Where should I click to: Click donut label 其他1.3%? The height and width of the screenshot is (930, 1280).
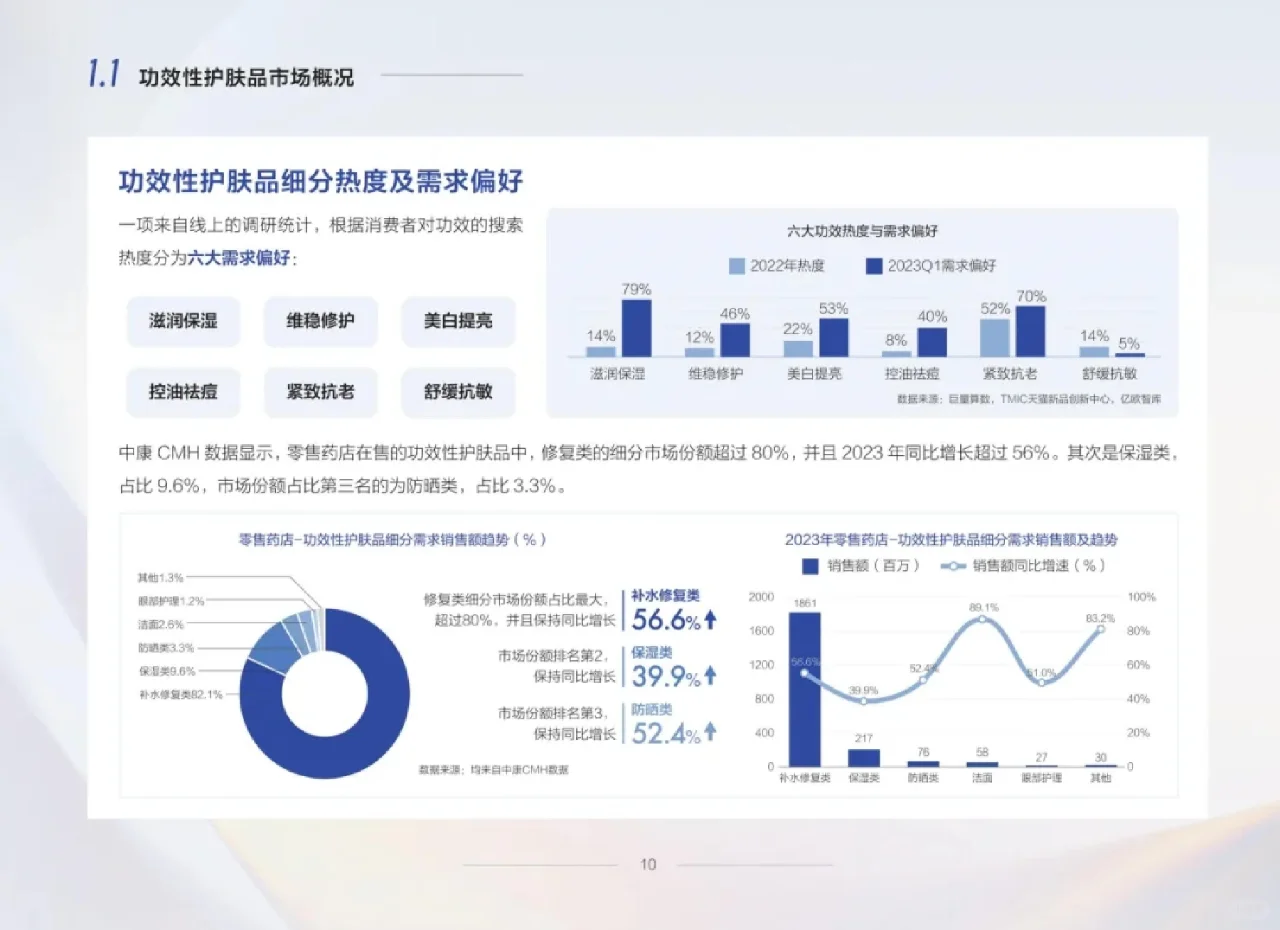click(161, 578)
